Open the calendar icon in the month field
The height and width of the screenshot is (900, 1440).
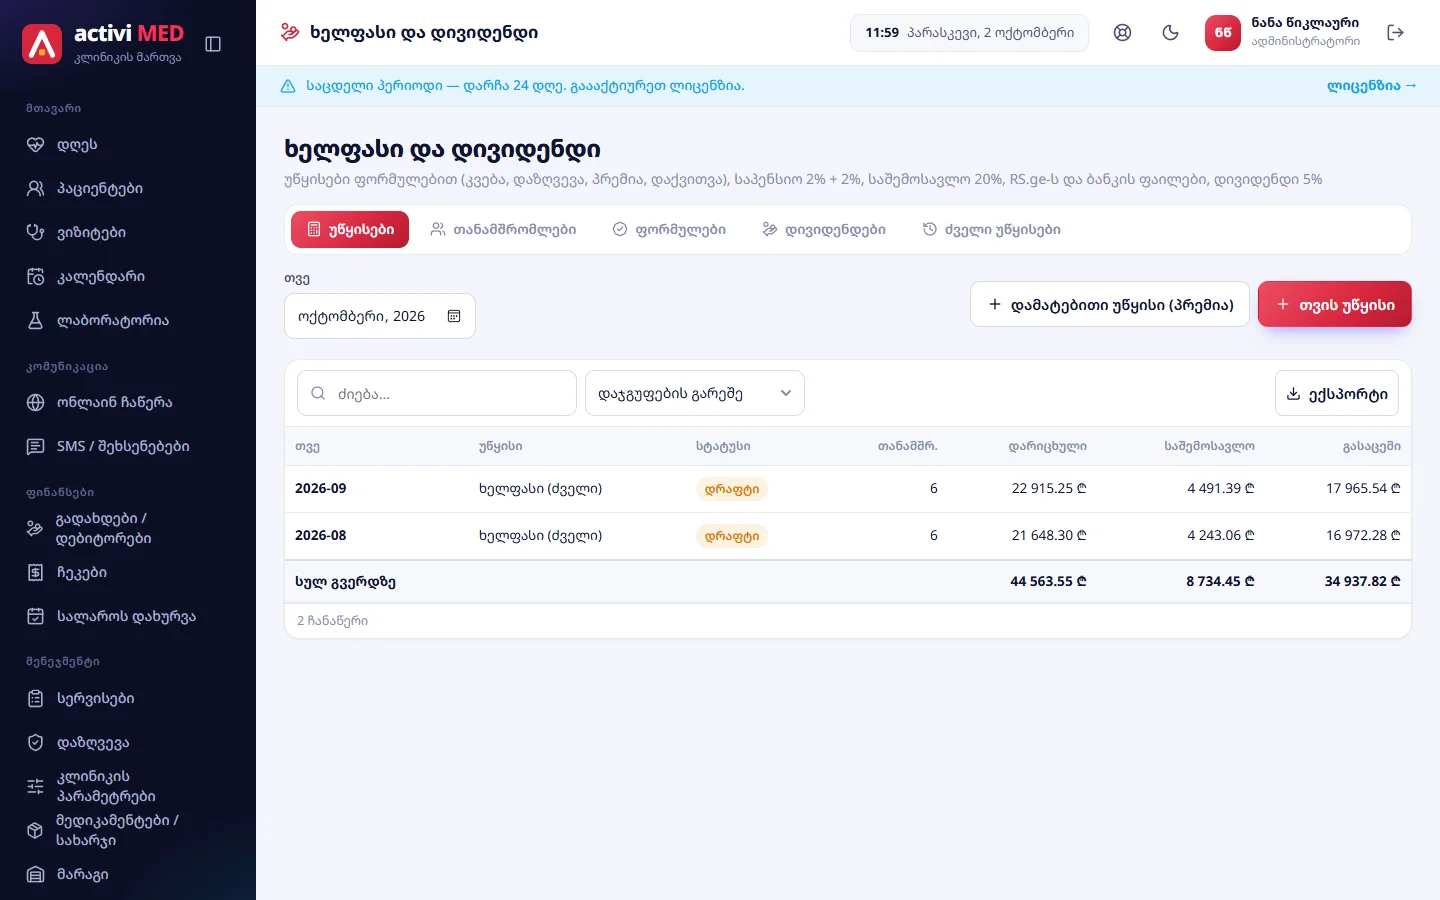(x=454, y=316)
